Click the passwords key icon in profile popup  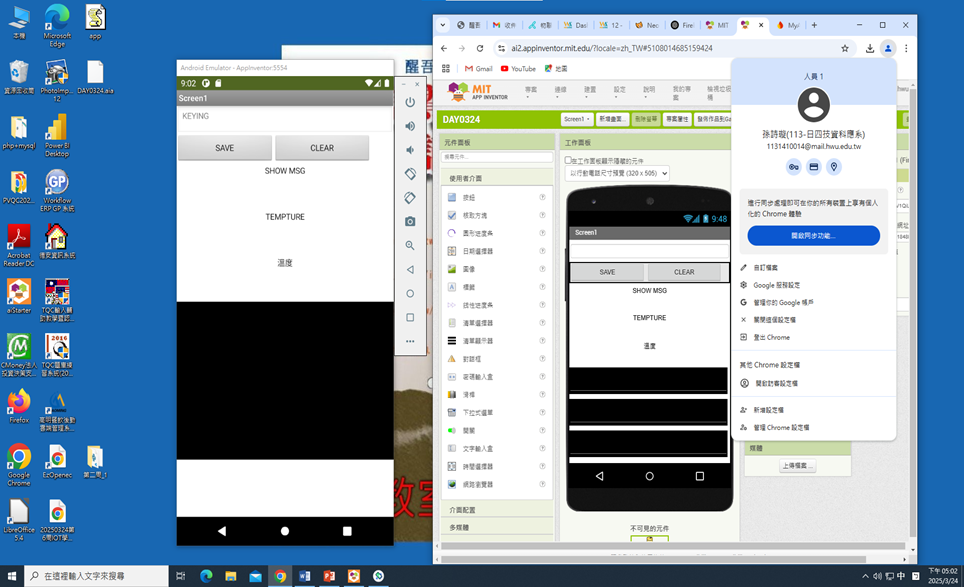pyautogui.click(x=793, y=167)
